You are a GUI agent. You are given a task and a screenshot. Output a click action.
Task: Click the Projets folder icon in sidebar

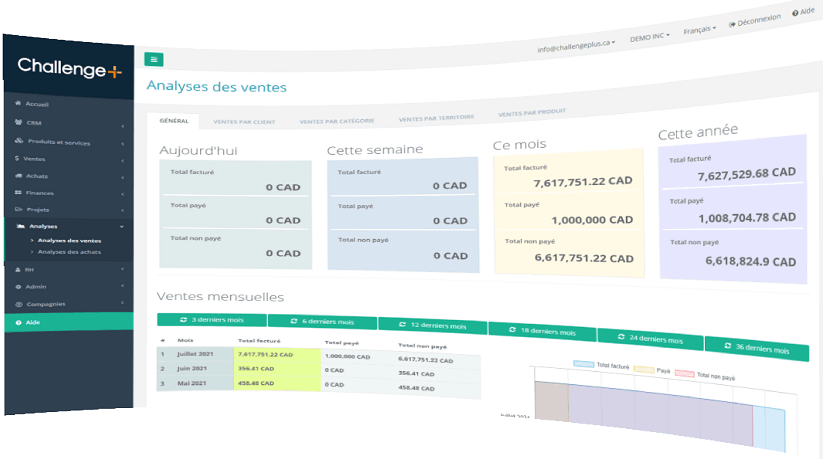(x=17, y=209)
